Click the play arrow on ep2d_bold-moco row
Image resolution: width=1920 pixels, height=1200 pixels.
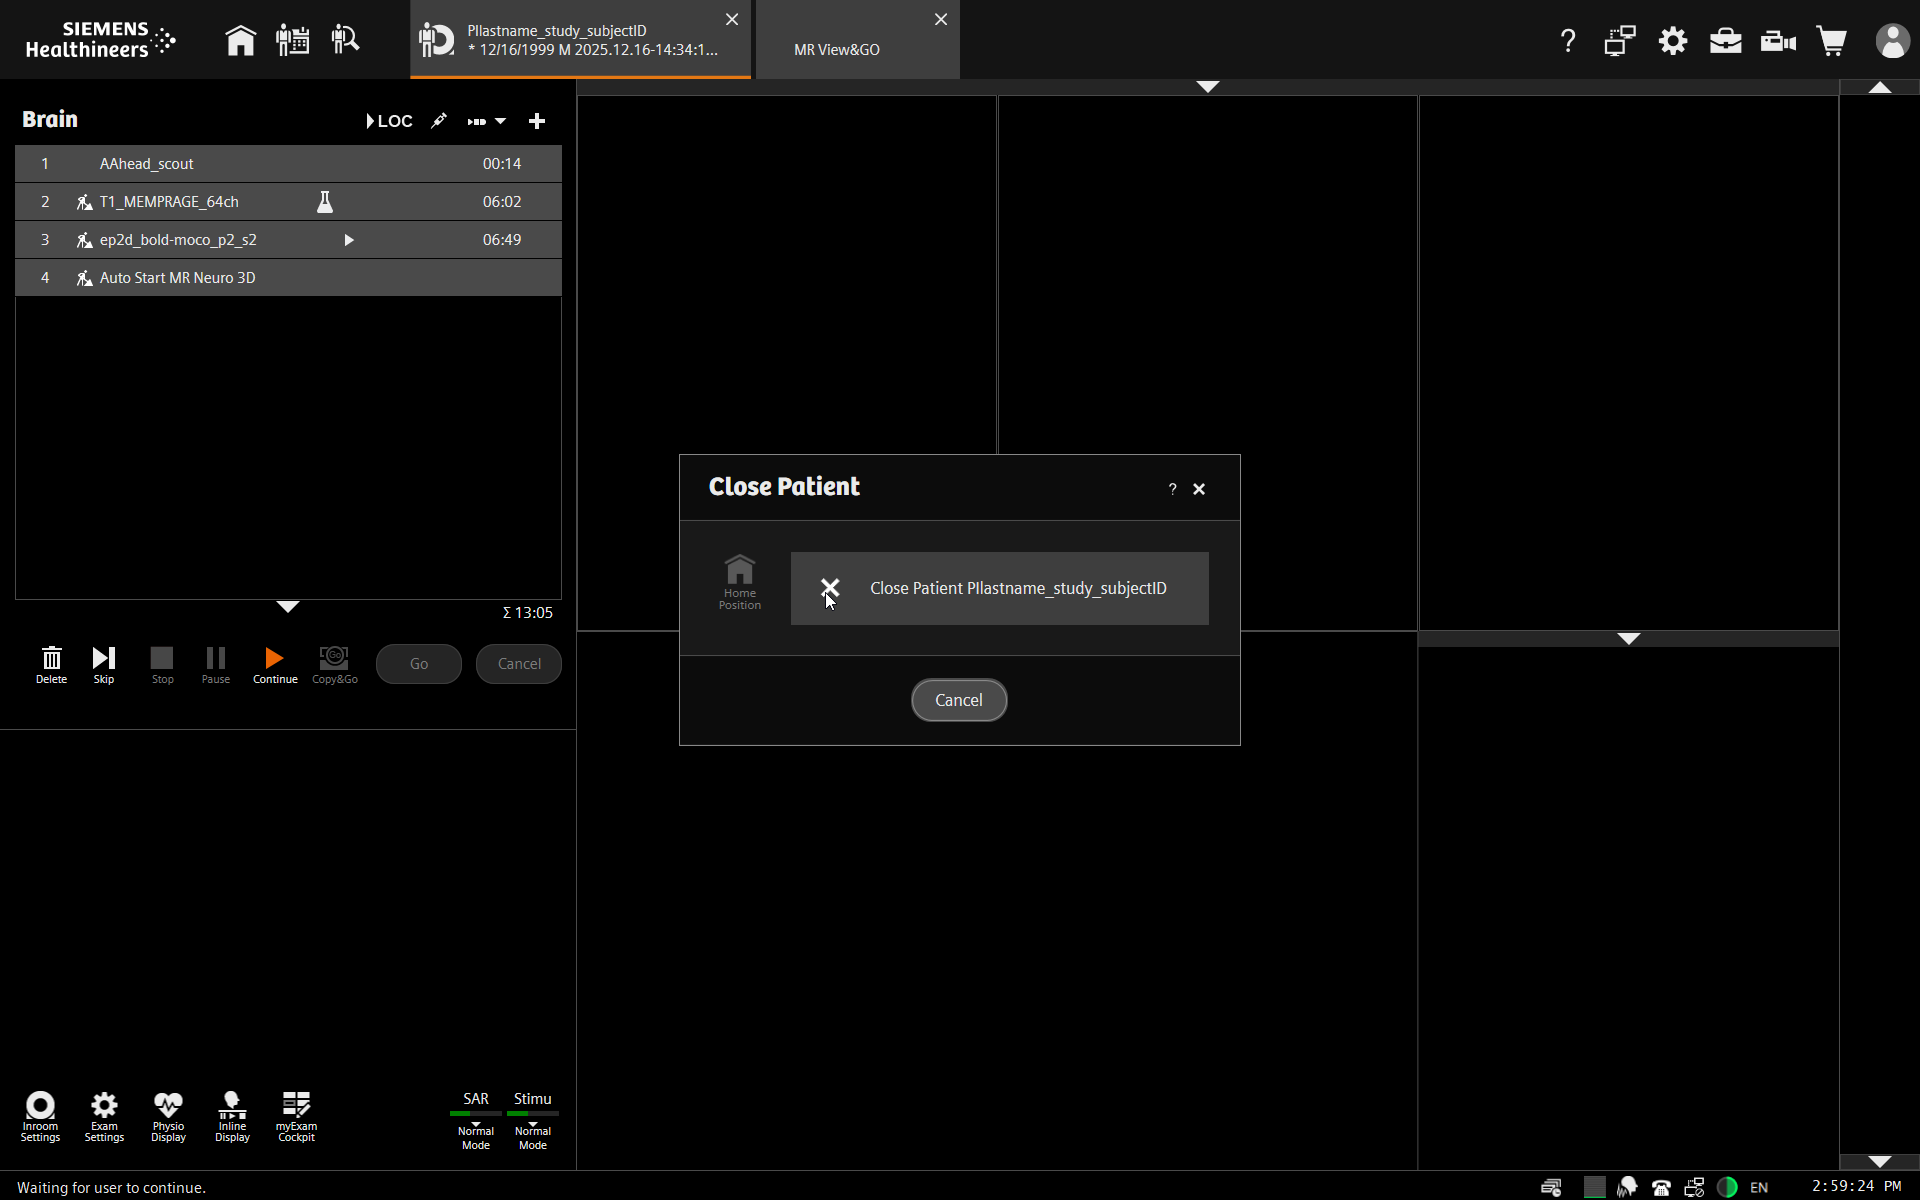pyautogui.click(x=349, y=240)
